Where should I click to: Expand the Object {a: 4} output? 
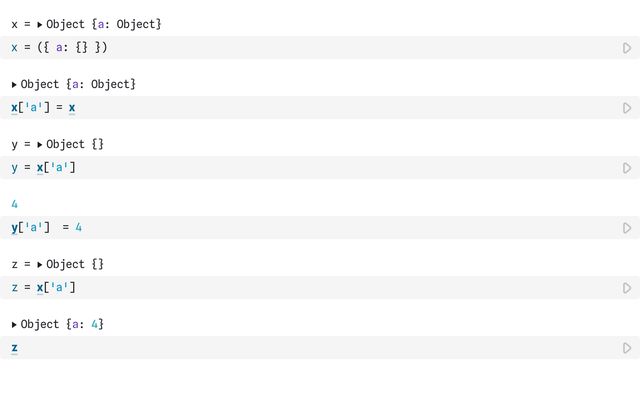pyautogui.click(x=14, y=324)
